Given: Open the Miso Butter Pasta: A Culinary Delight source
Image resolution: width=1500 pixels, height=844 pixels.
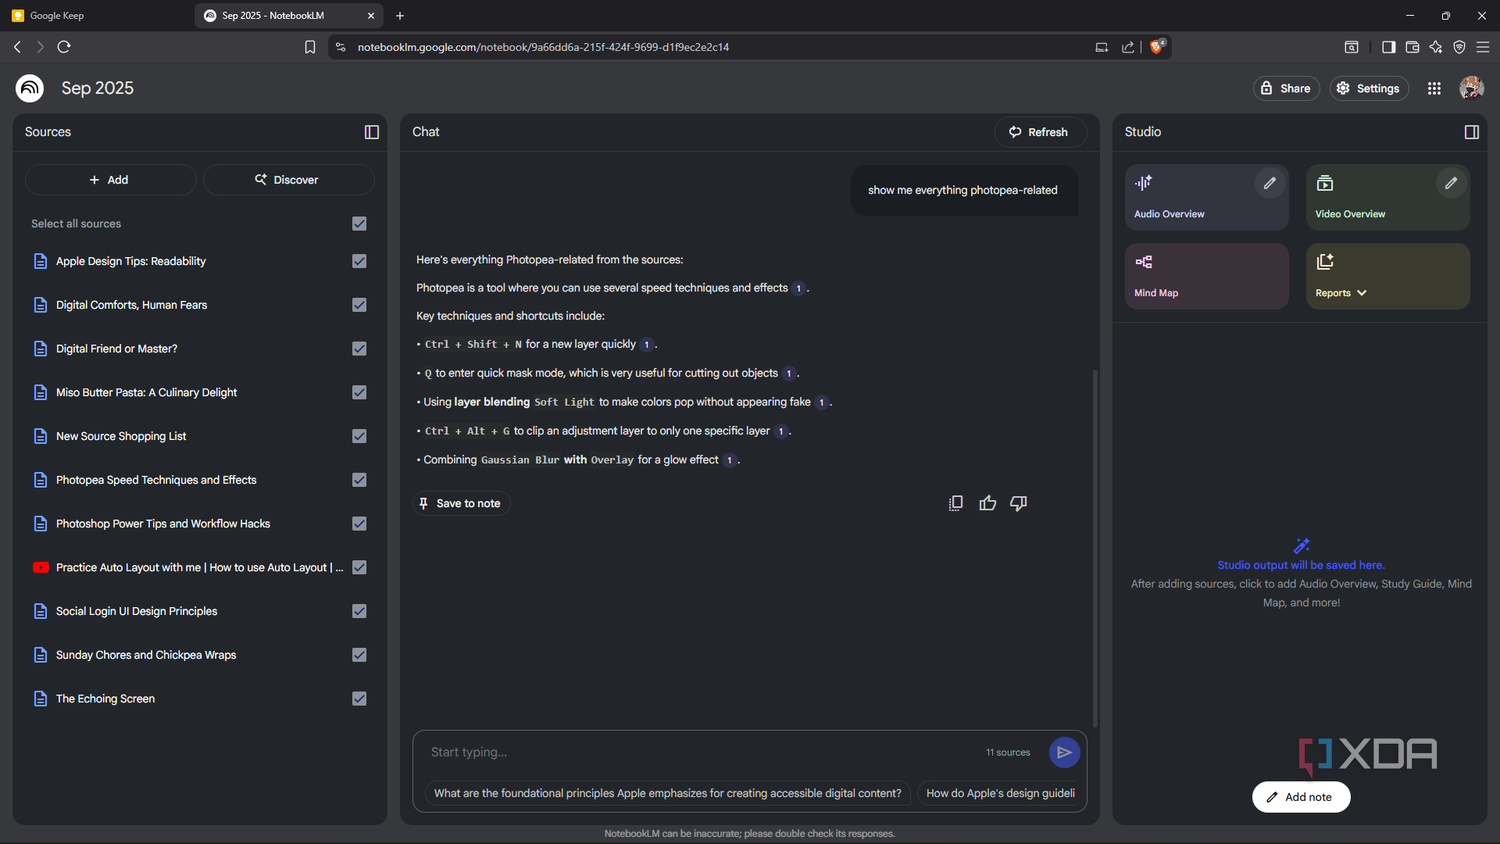Looking at the screenshot, I should [146, 392].
